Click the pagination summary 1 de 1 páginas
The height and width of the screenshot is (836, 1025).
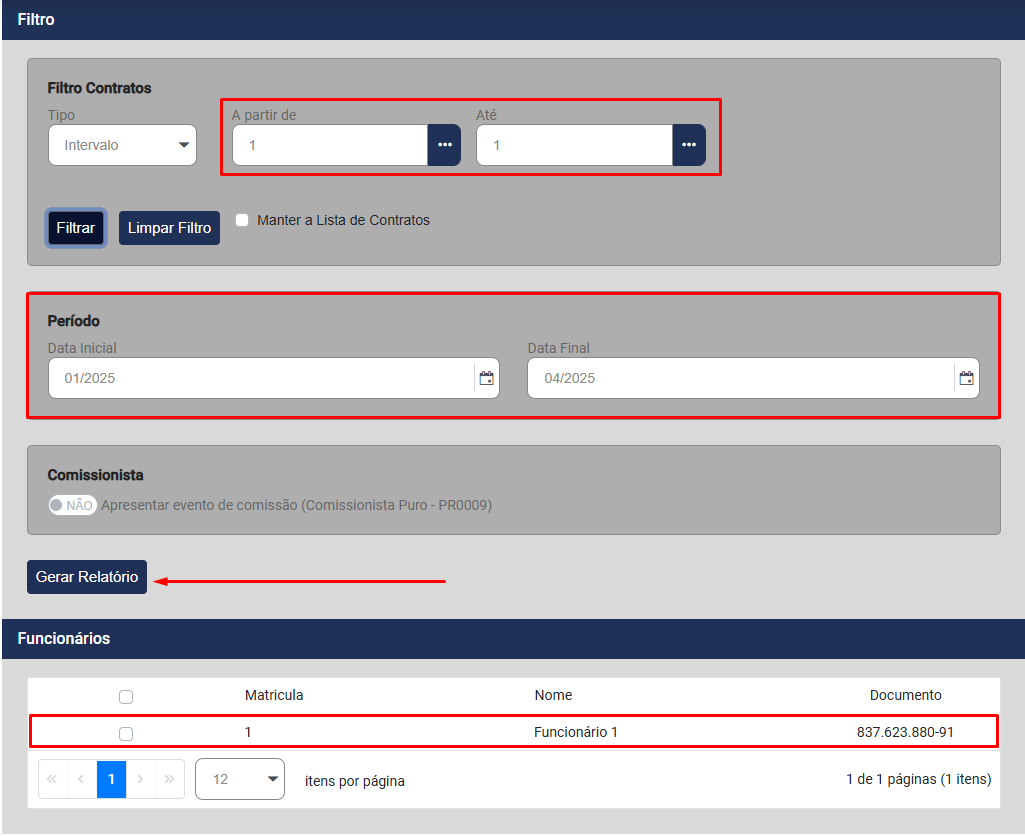(x=918, y=779)
